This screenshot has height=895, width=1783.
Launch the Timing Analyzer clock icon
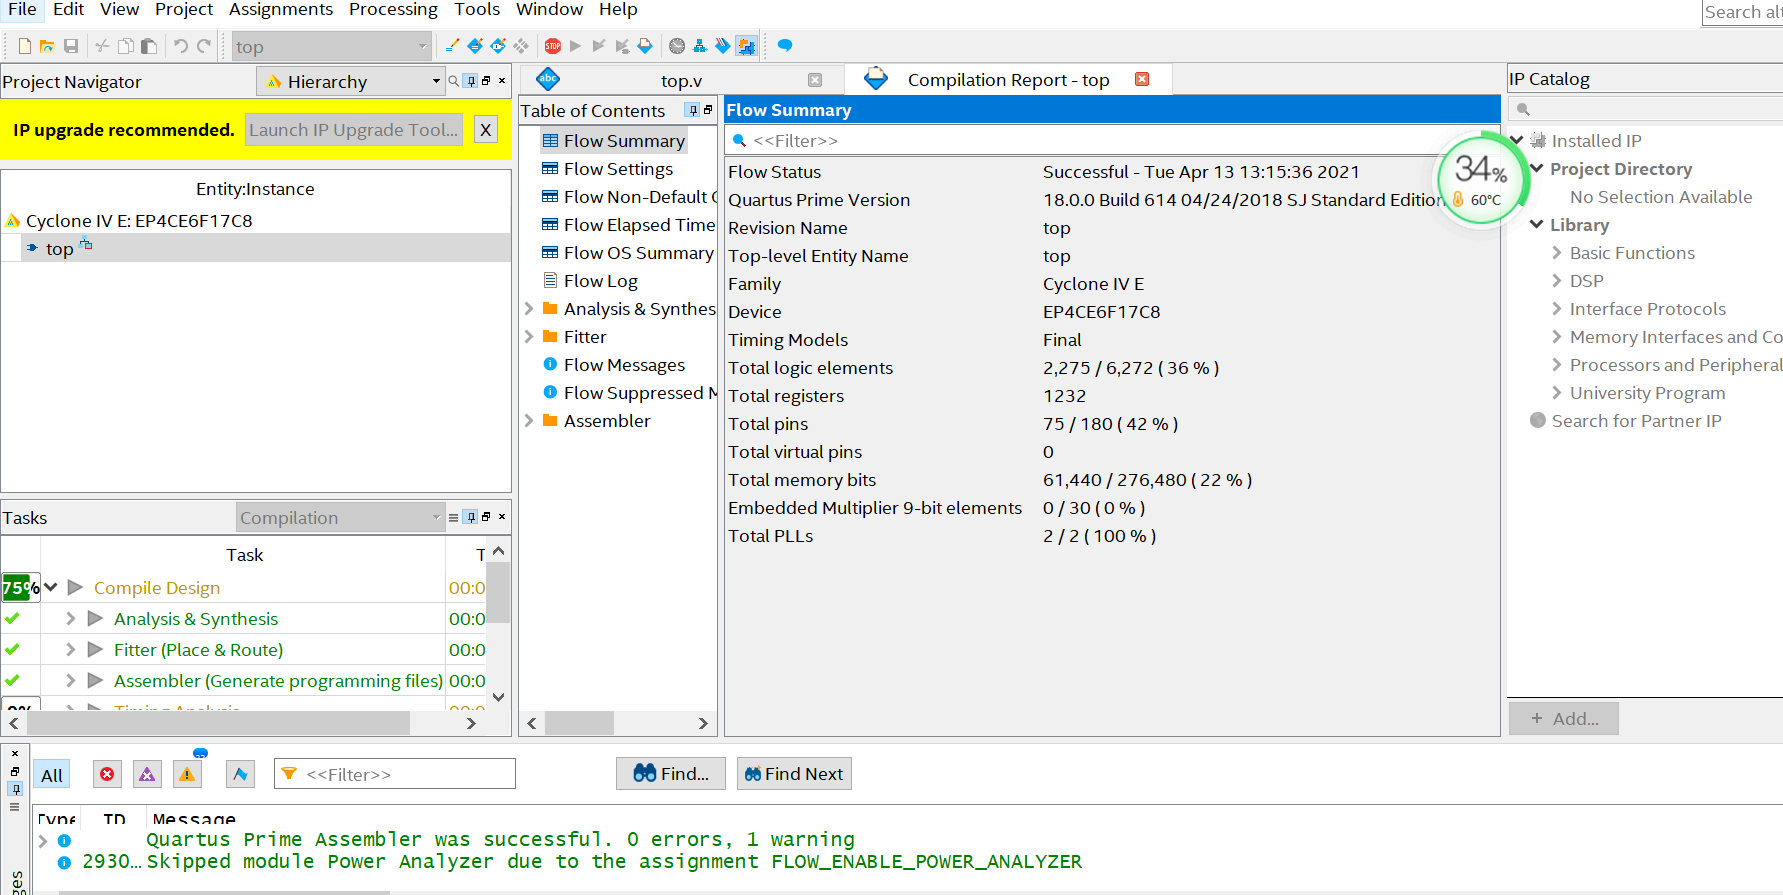point(677,46)
